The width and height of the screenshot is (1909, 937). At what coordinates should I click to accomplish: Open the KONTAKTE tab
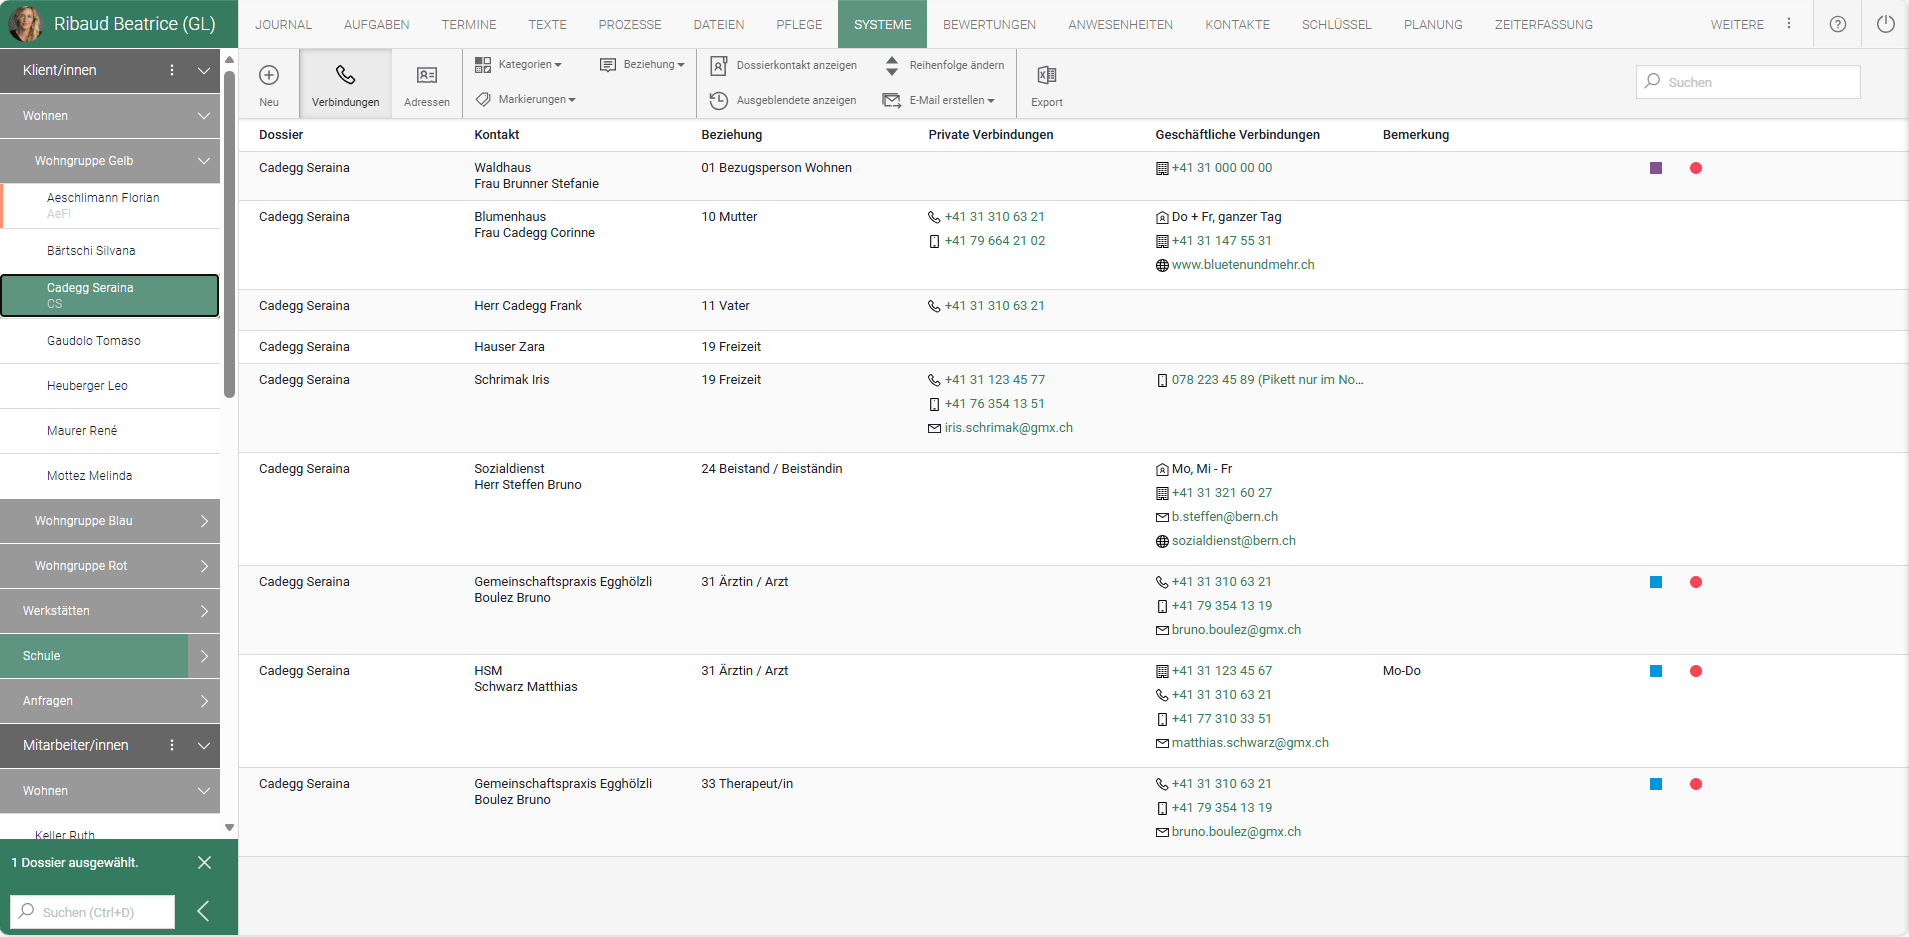pyautogui.click(x=1237, y=24)
